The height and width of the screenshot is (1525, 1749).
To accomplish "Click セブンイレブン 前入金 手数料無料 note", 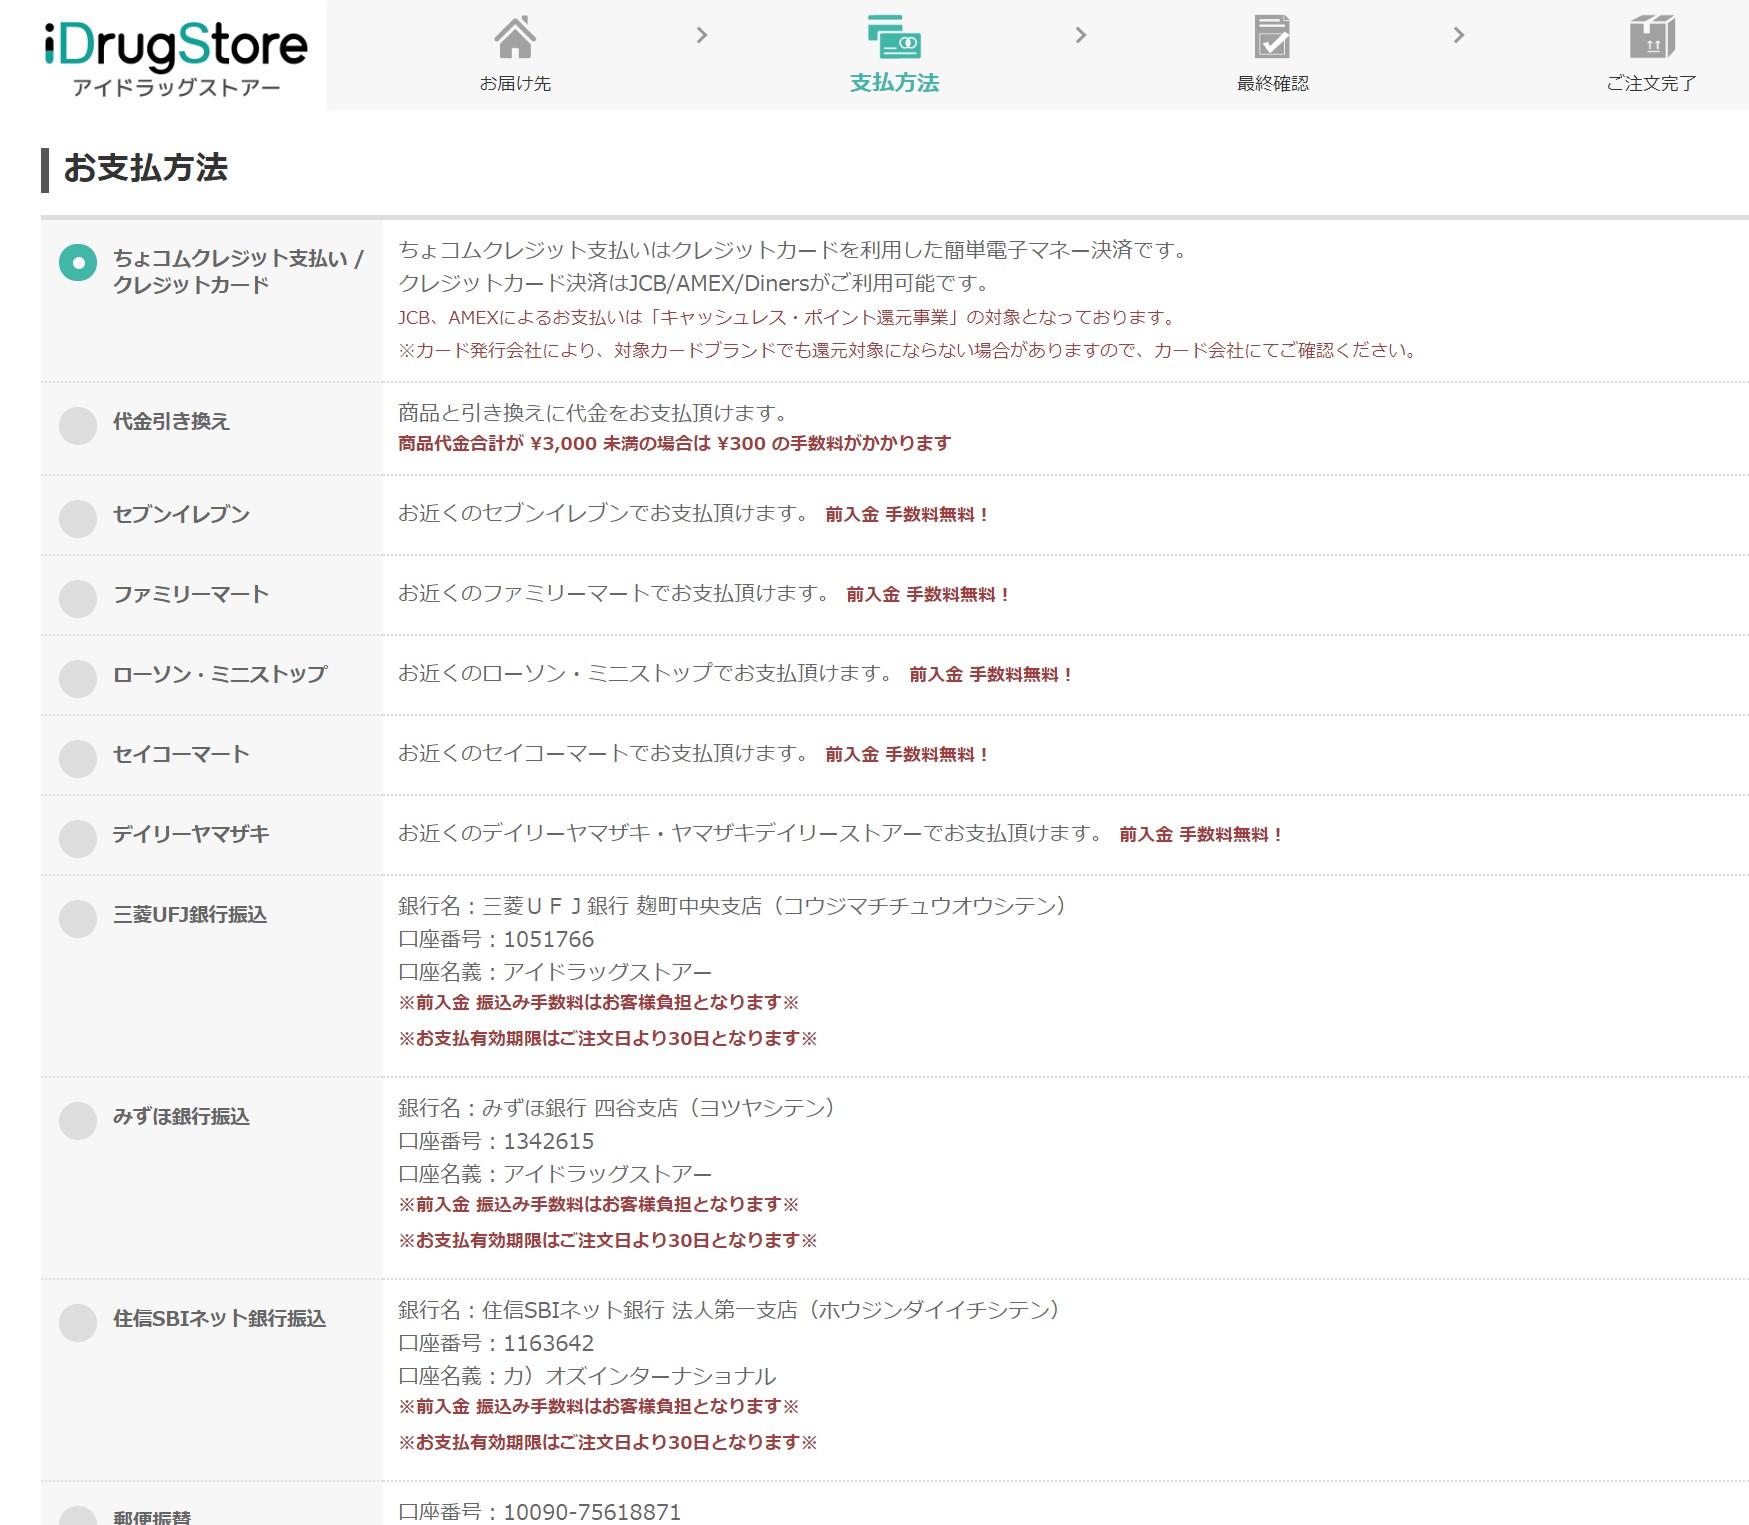I will (907, 515).
